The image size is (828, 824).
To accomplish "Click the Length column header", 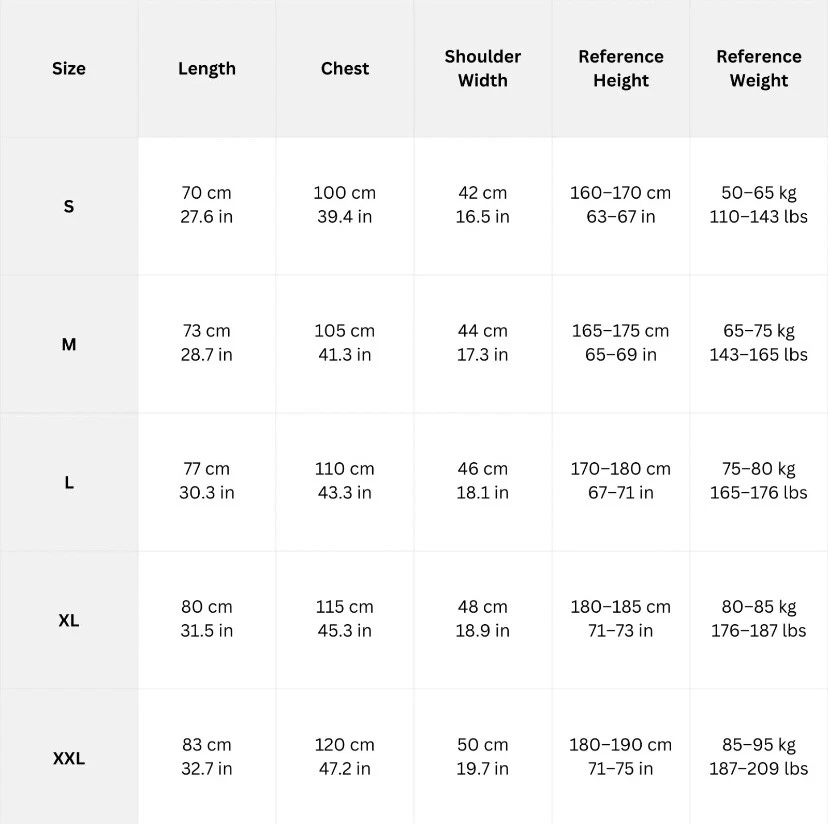I will tap(207, 69).
